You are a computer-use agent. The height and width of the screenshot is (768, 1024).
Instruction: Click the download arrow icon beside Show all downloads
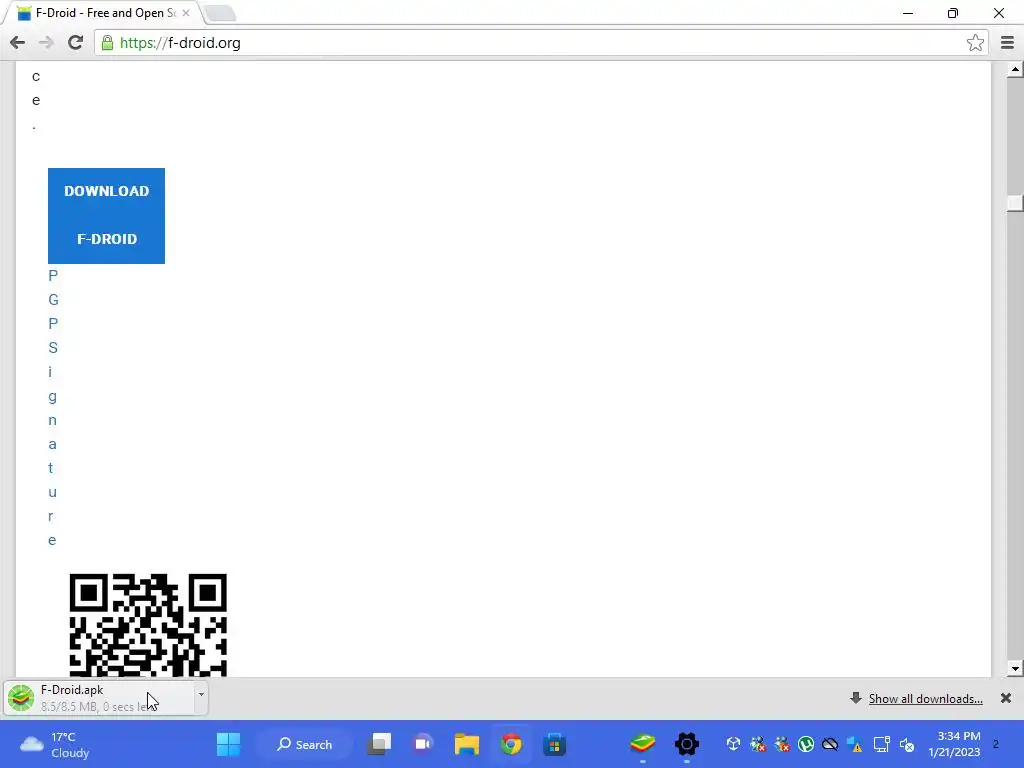(x=856, y=698)
